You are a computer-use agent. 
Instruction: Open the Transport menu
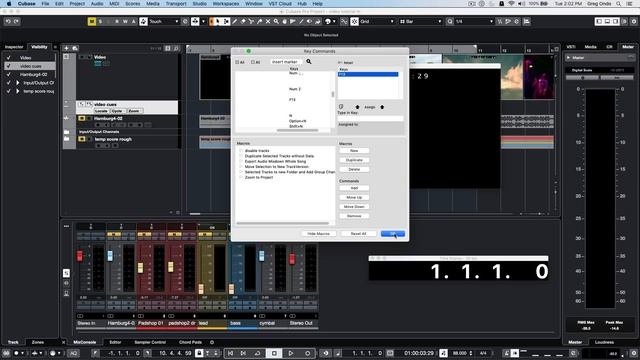[x=176, y=4]
